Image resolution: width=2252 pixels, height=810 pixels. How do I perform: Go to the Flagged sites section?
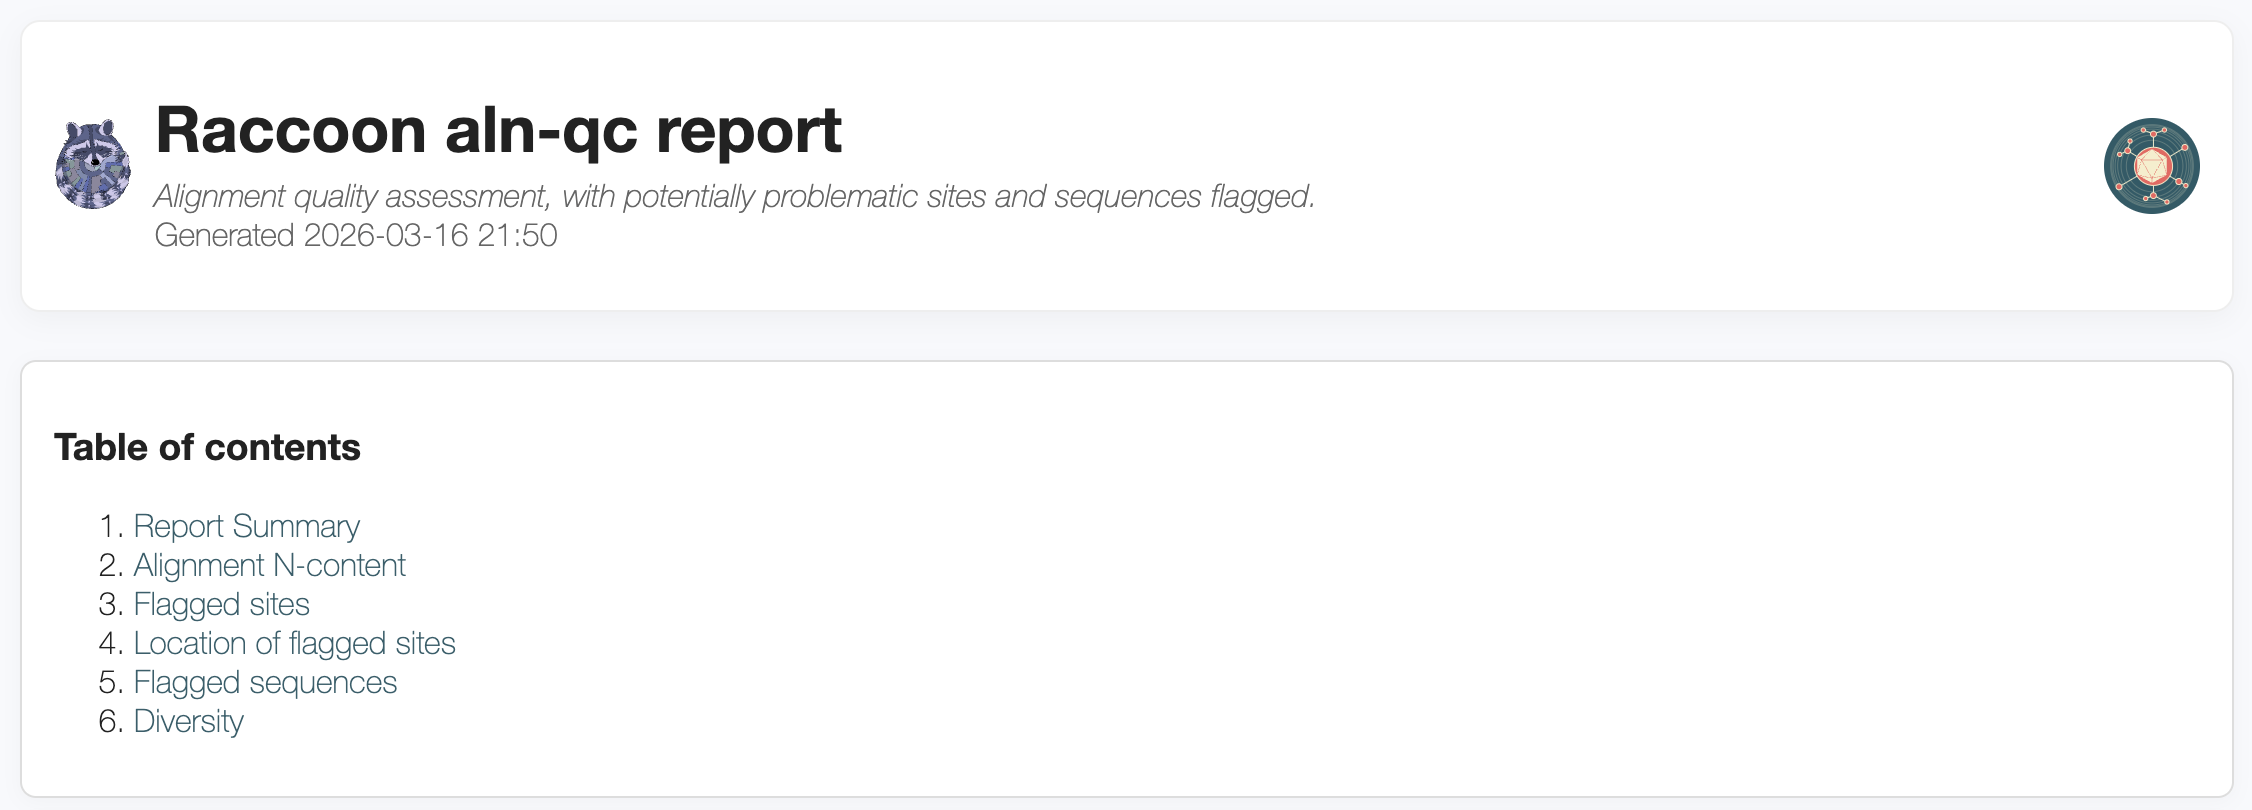click(221, 604)
